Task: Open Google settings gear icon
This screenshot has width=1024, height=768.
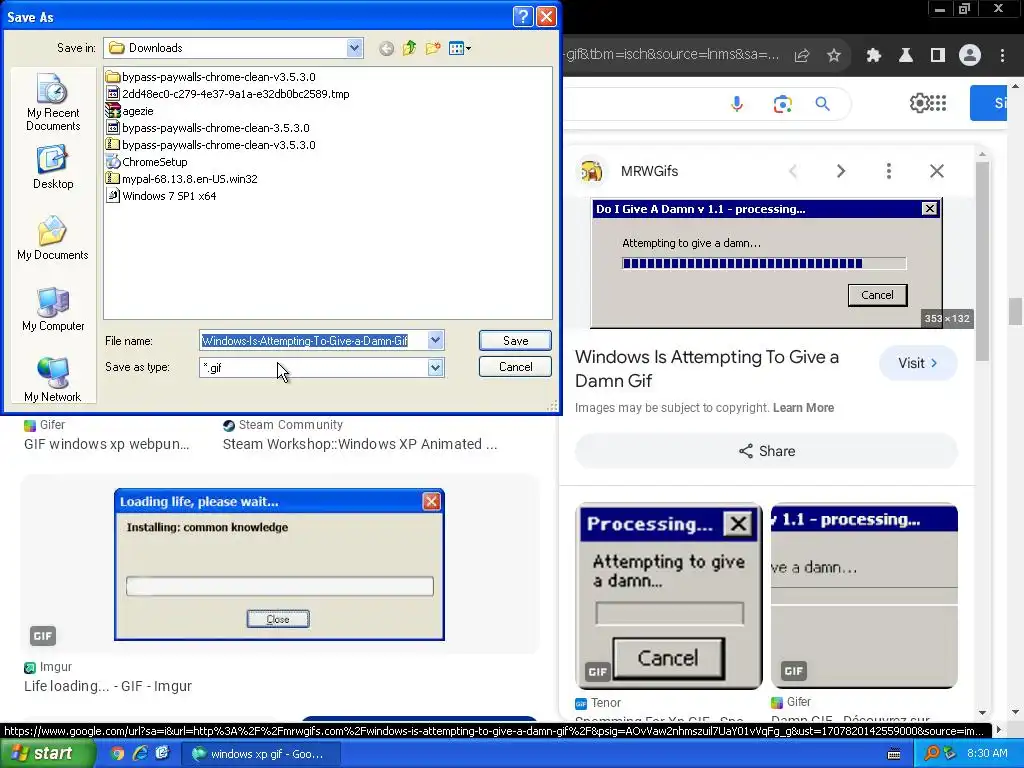Action: pyautogui.click(x=919, y=103)
